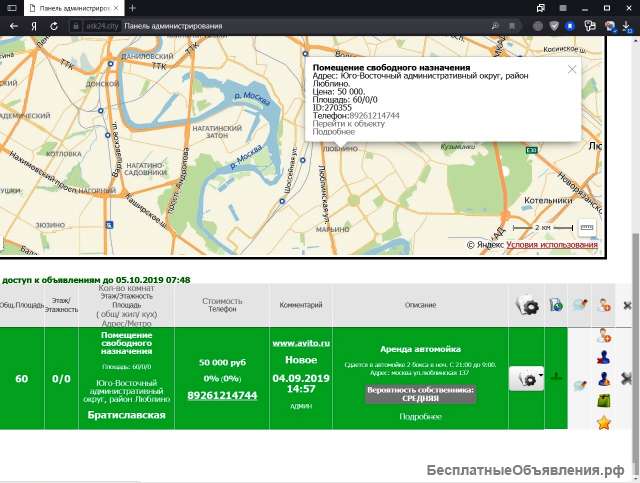Click the 'Котельники' label on map
640x483 pixels.
(548, 200)
